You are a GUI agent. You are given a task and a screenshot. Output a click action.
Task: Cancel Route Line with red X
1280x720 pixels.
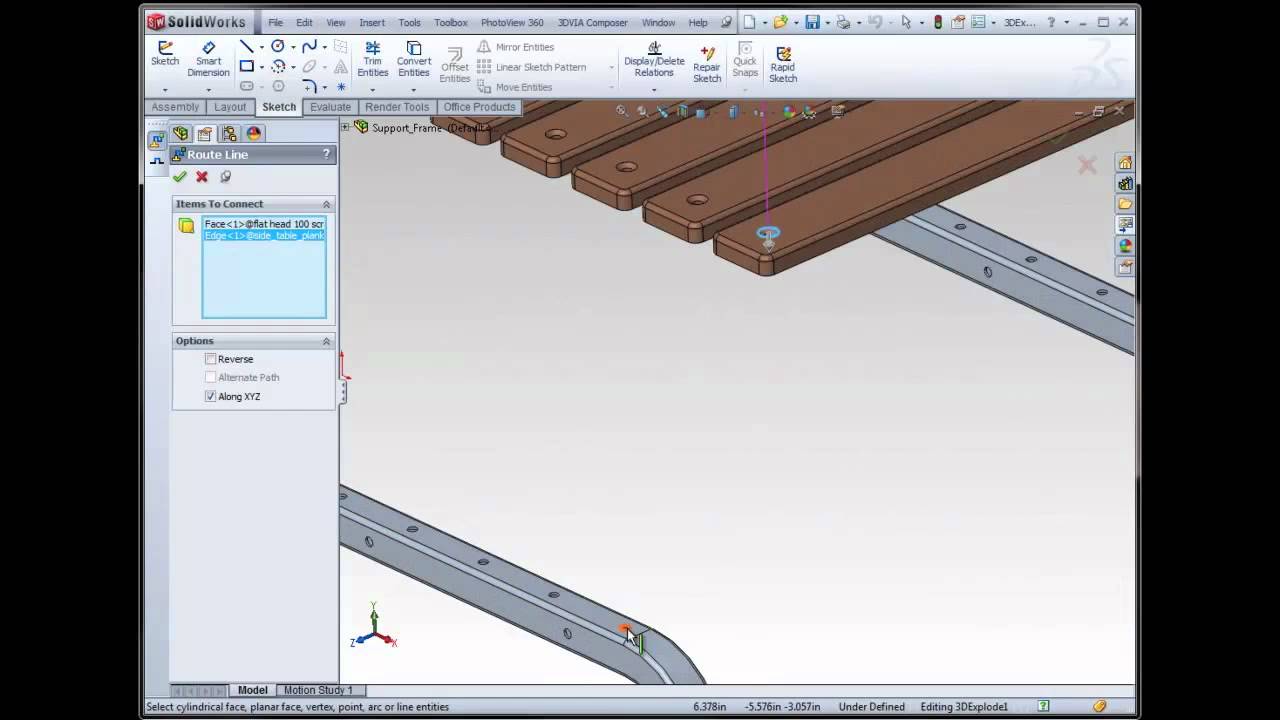tap(202, 177)
